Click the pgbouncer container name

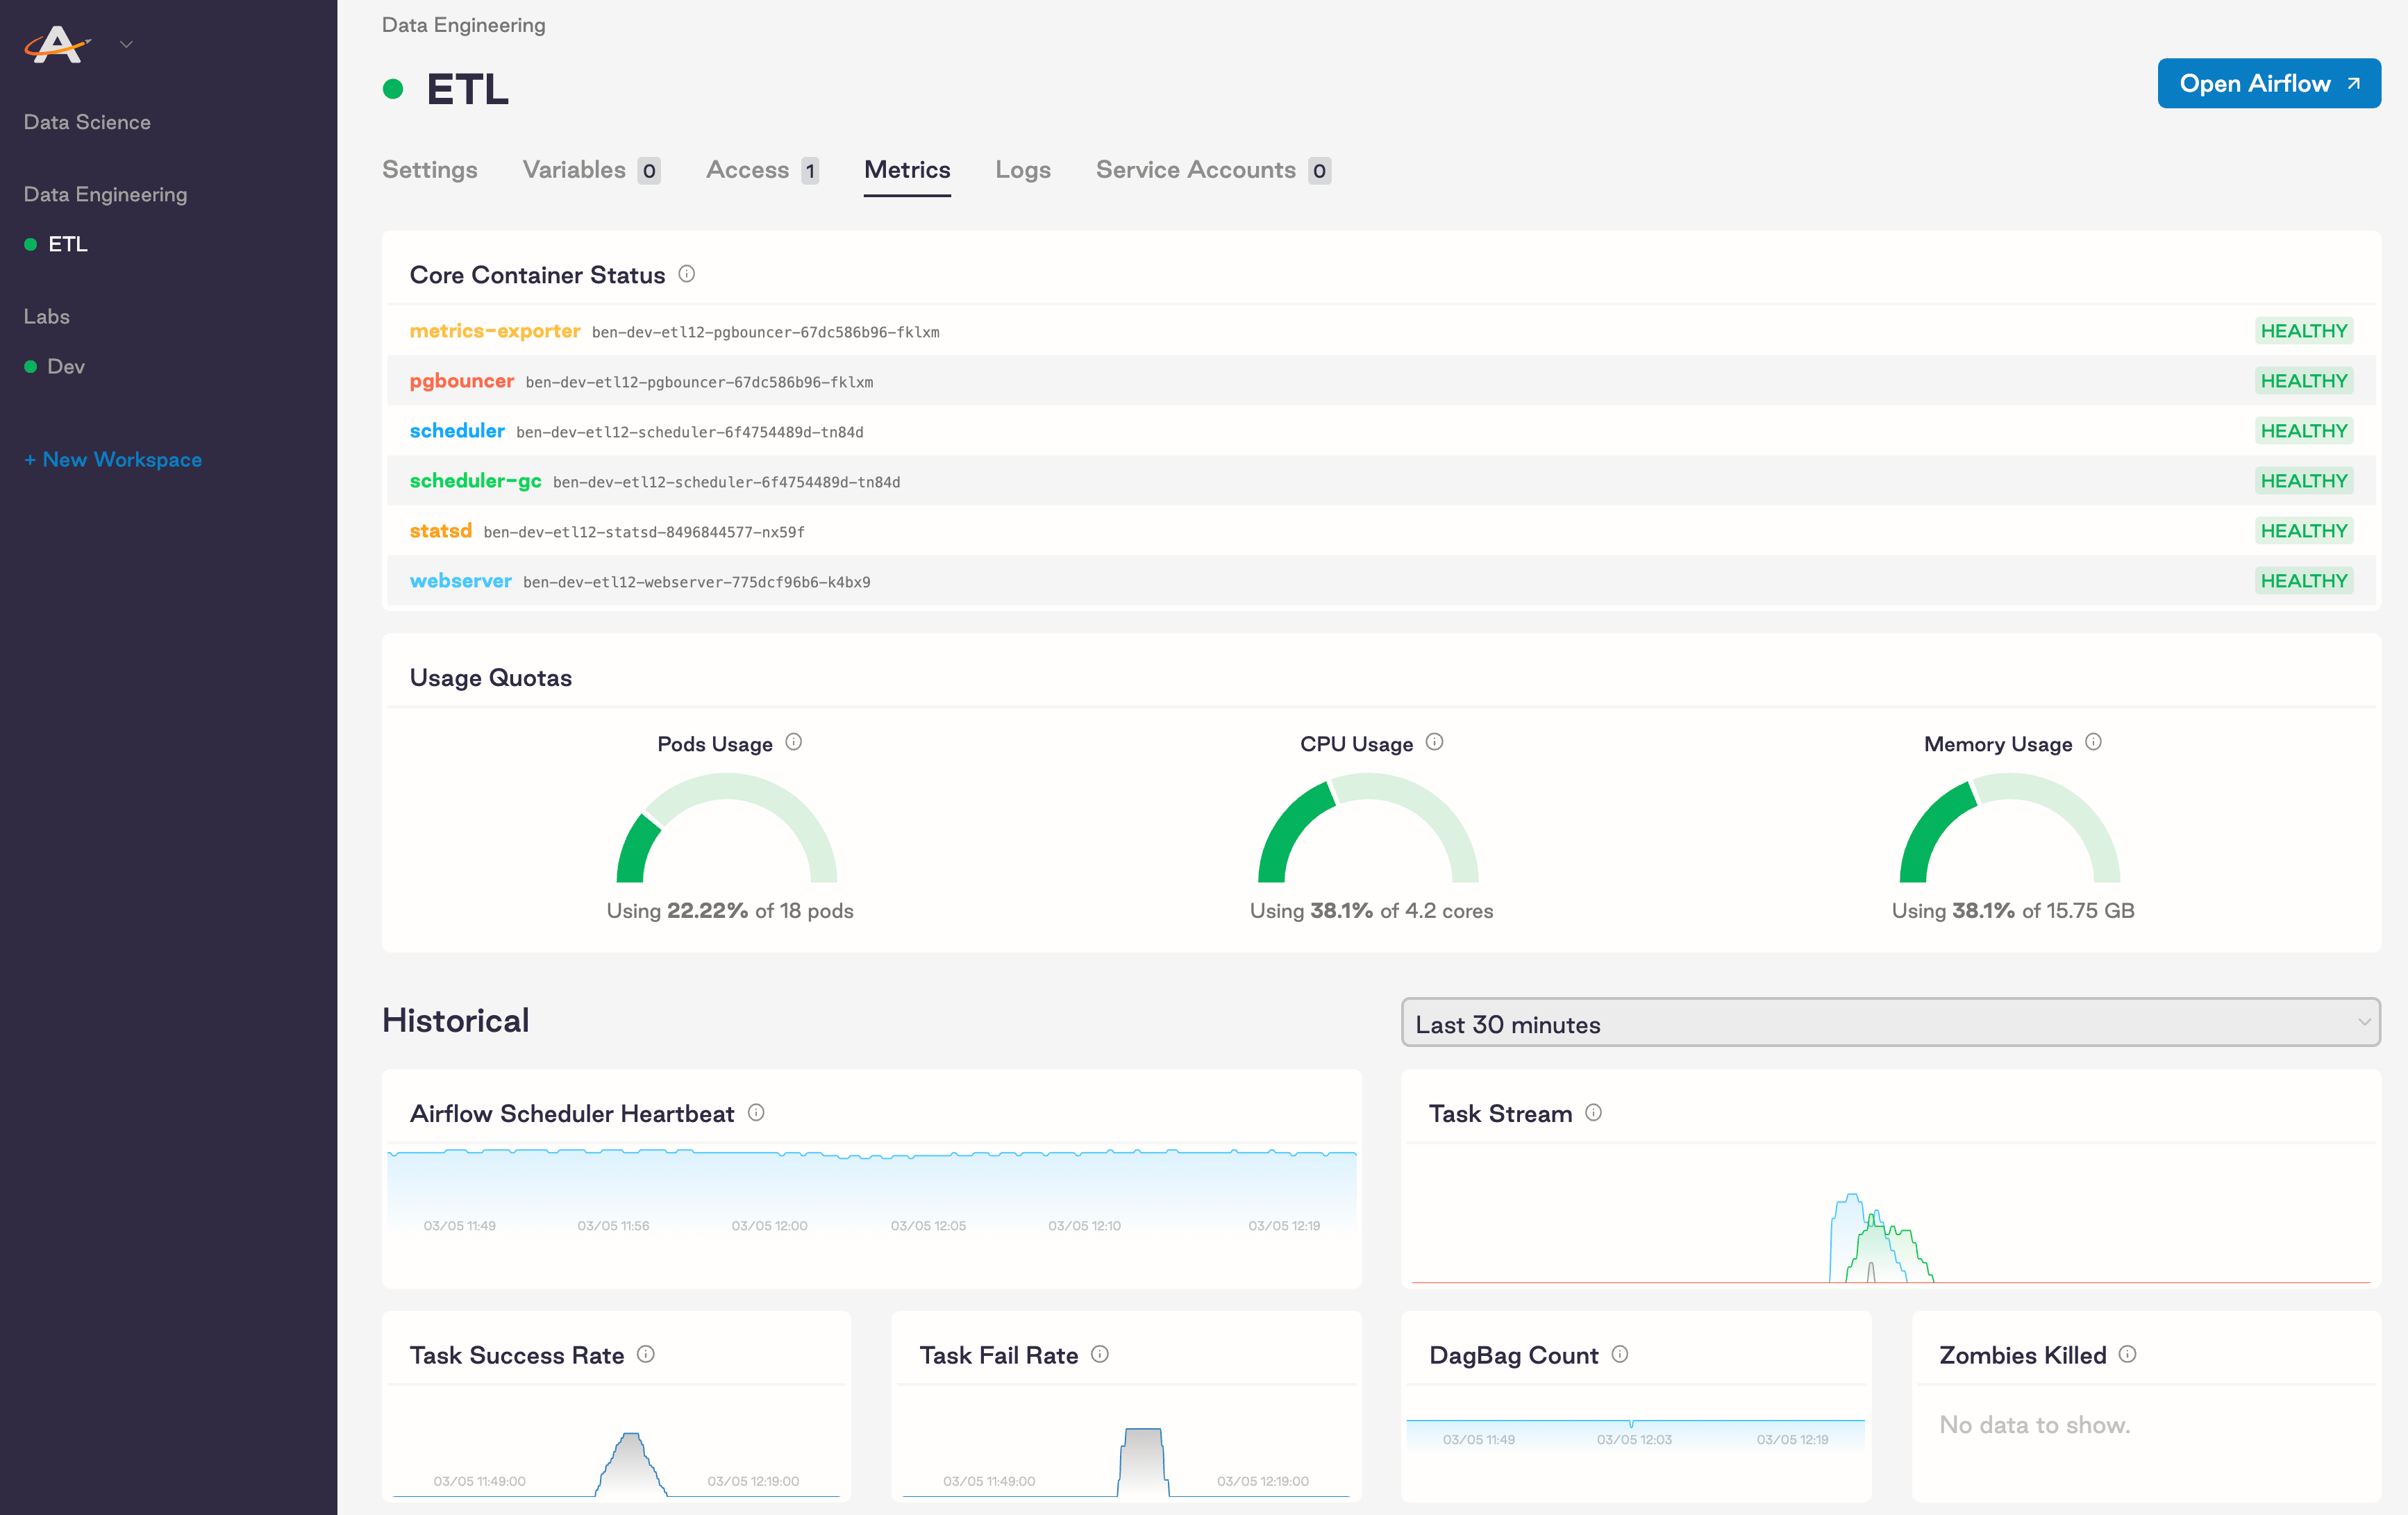point(462,381)
